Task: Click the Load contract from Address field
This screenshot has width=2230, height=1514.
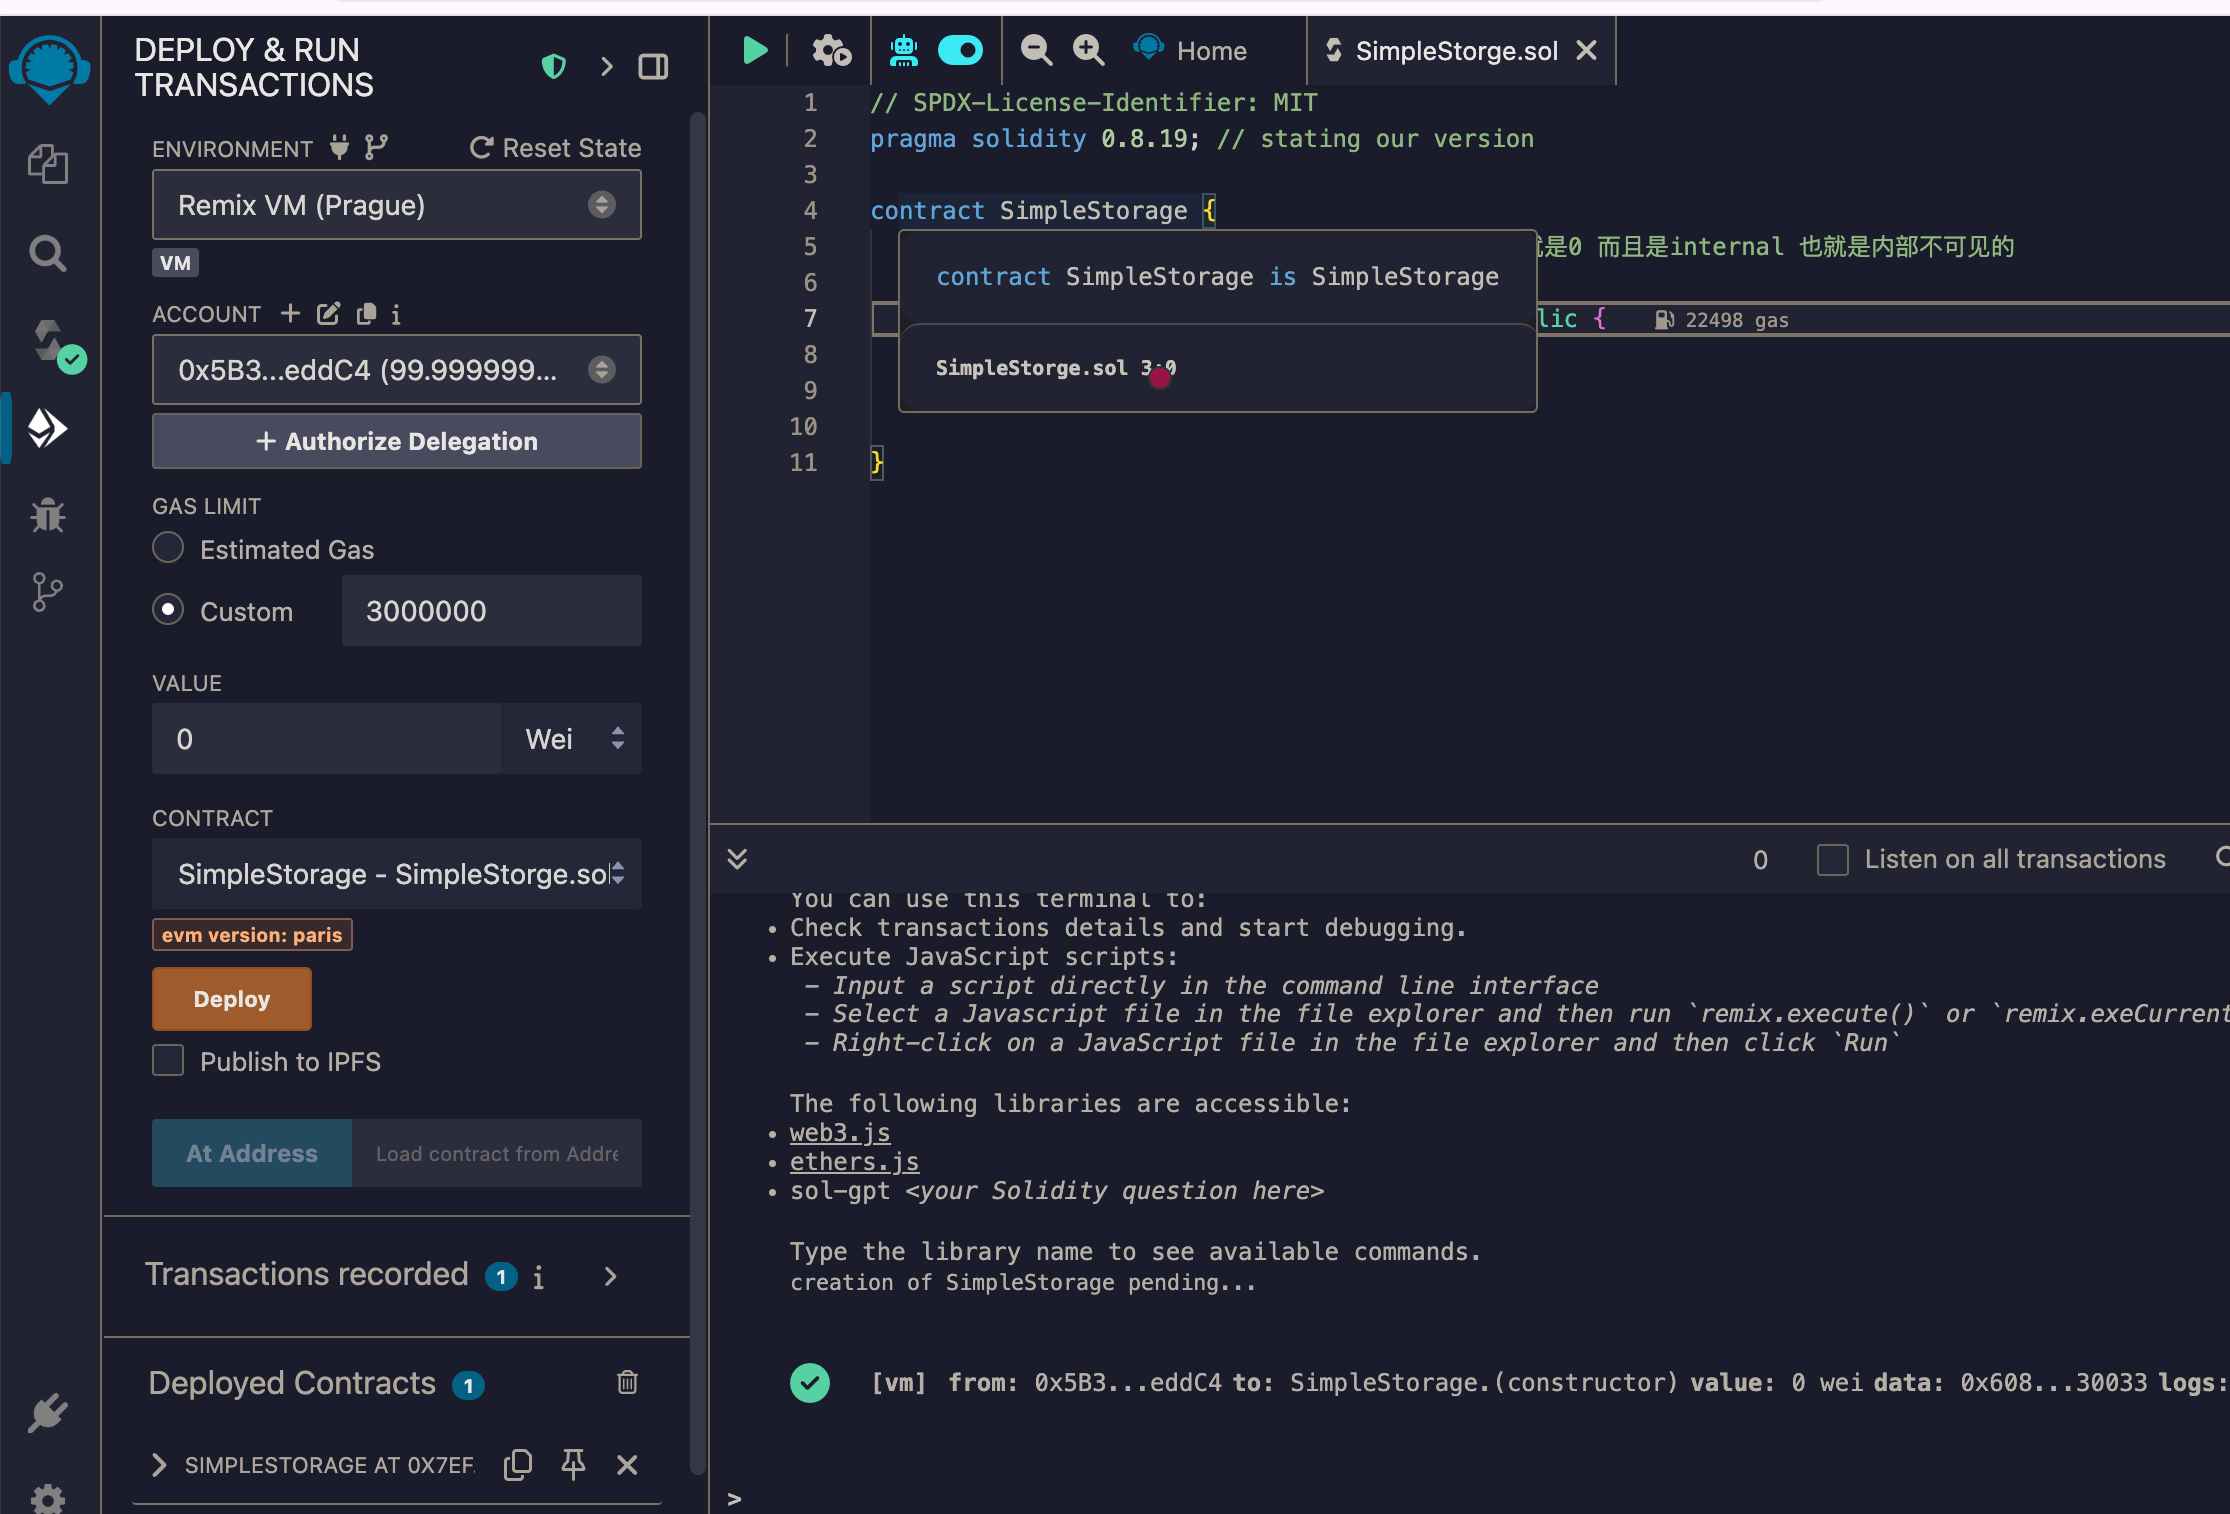Action: [497, 1153]
